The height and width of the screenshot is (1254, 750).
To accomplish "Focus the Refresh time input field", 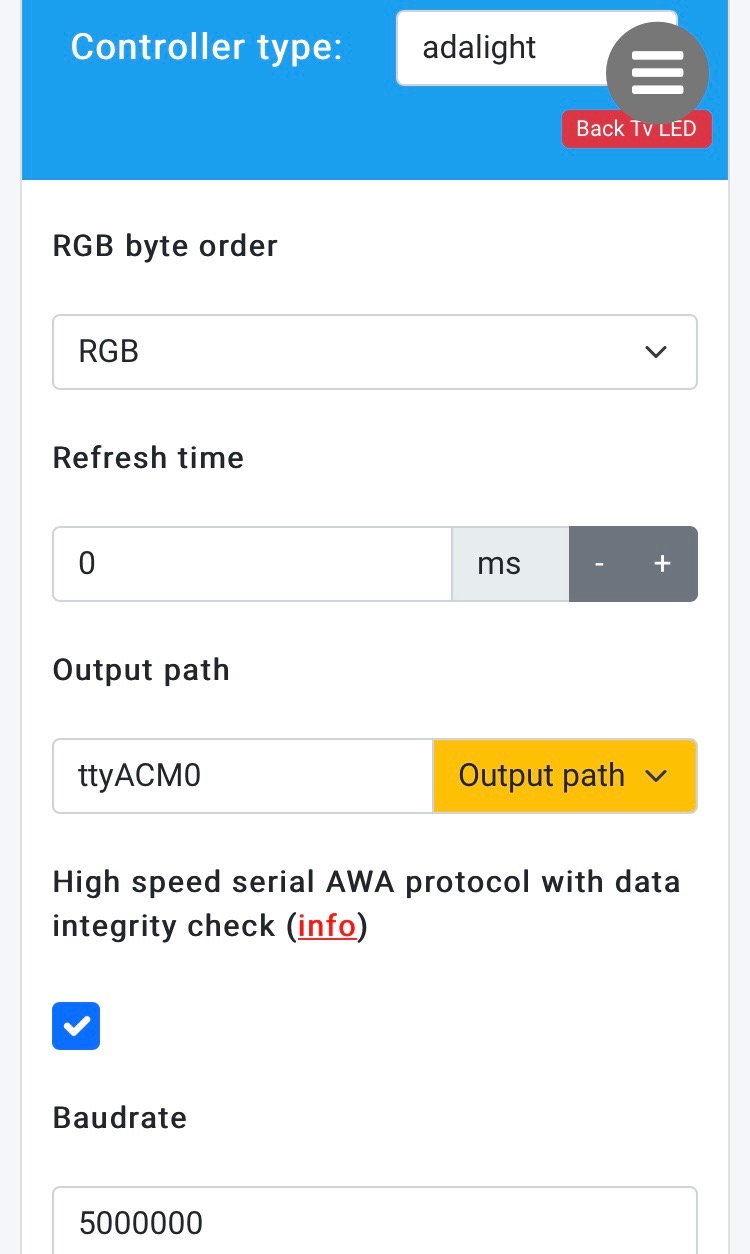I will [x=252, y=564].
